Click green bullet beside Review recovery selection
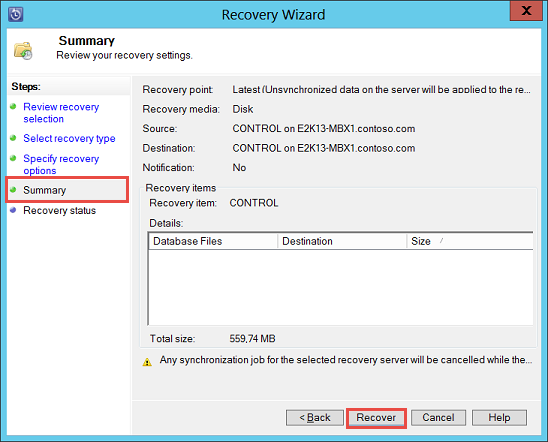 [x=13, y=106]
